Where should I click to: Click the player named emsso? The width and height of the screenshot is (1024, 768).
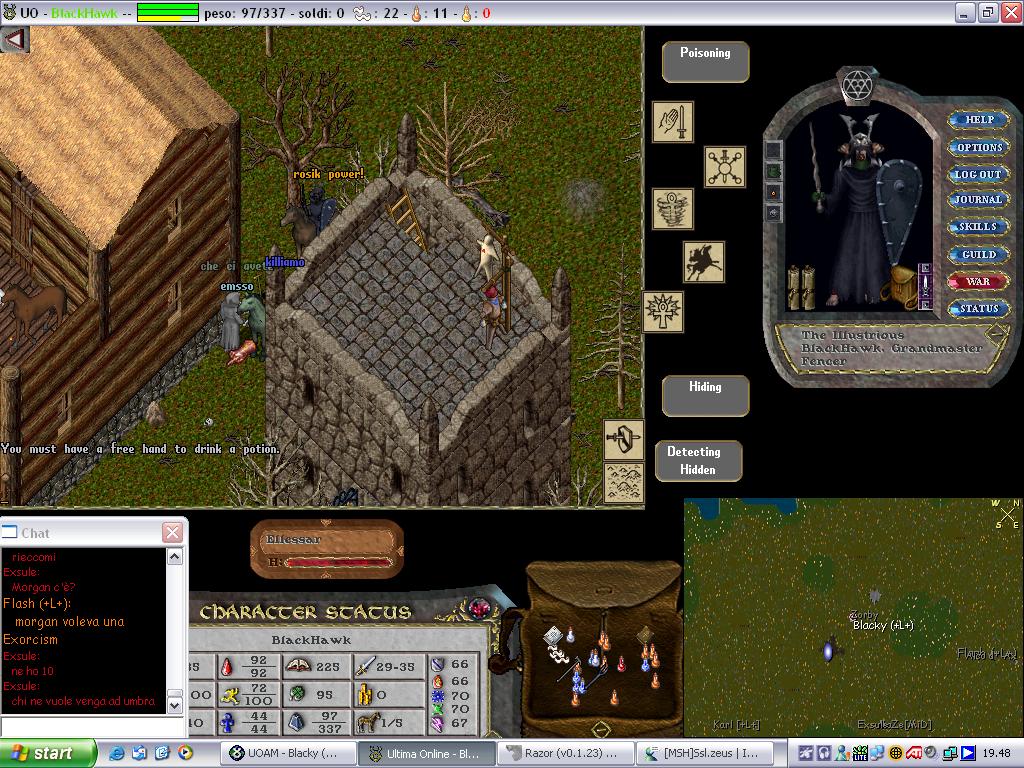click(232, 320)
